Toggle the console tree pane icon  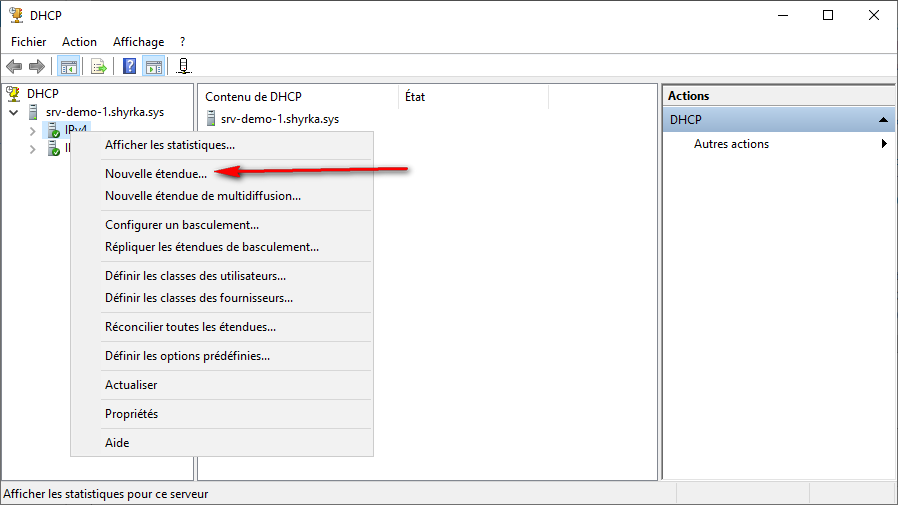click(x=68, y=67)
